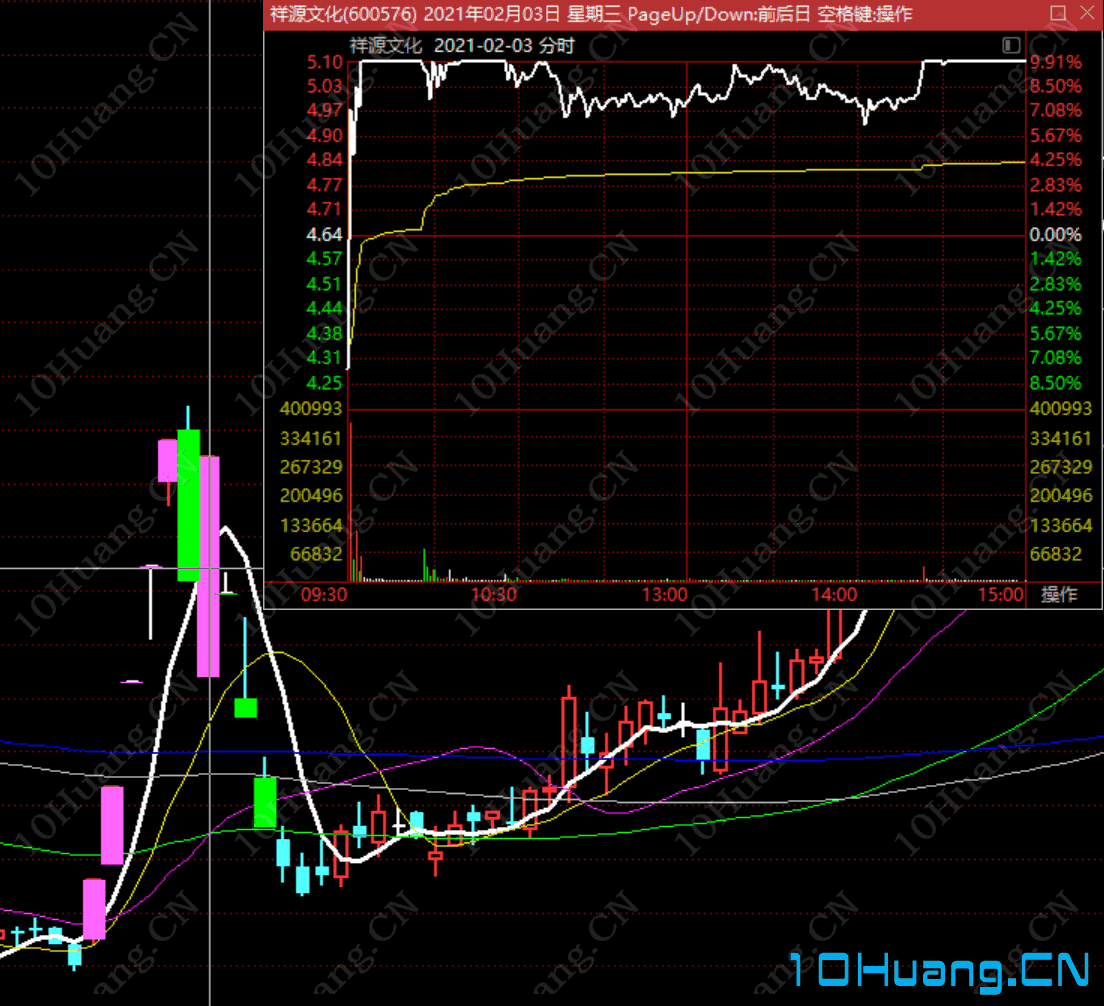The image size is (1104, 1006).
Task: Select the 4.51 price label
Action: pyautogui.click(x=325, y=284)
